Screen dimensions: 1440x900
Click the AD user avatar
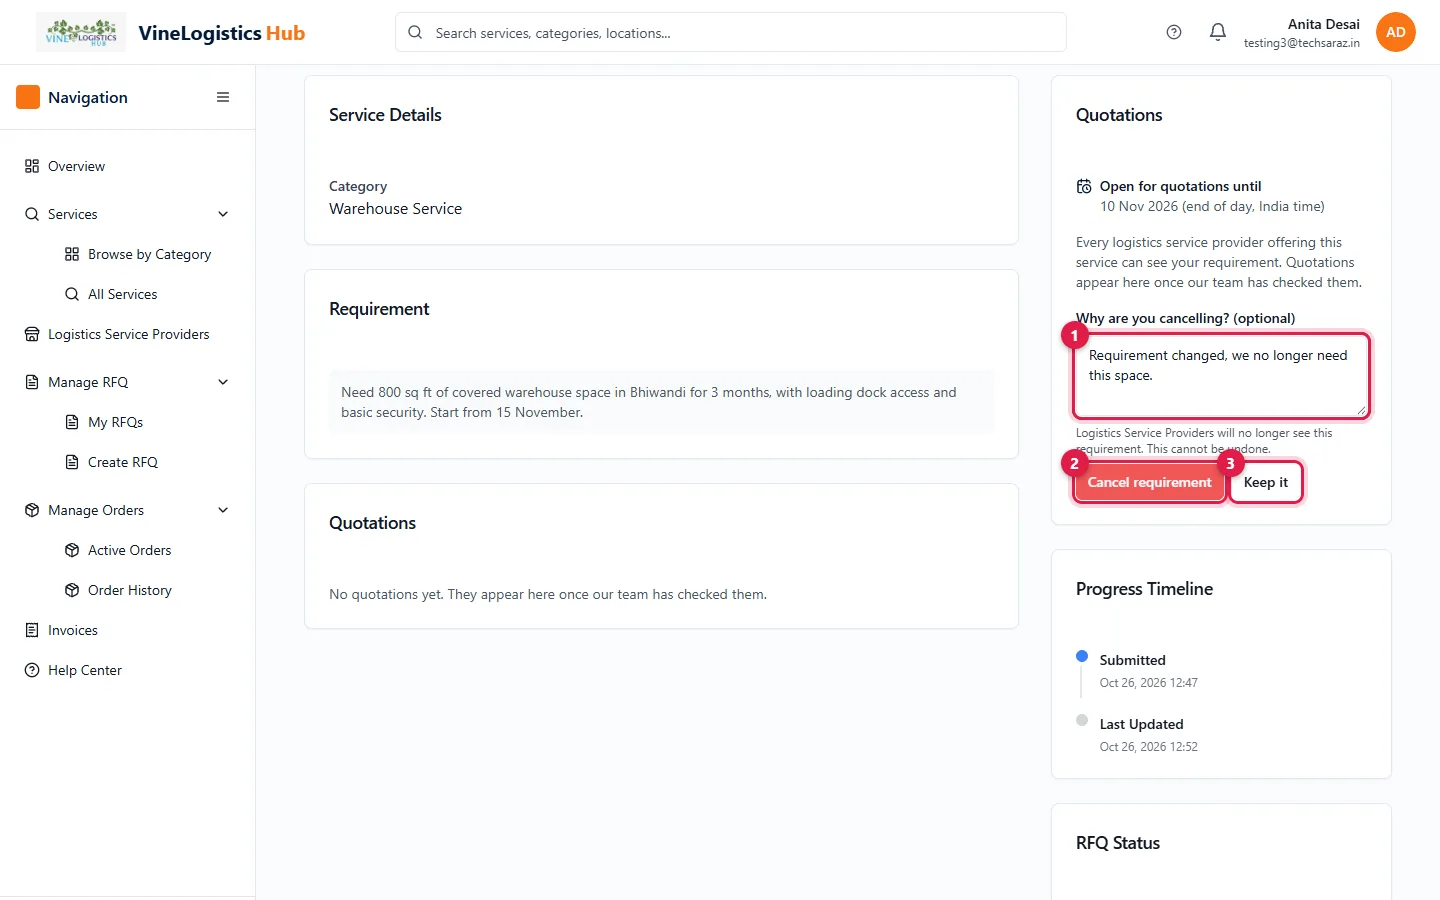point(1396,32)
